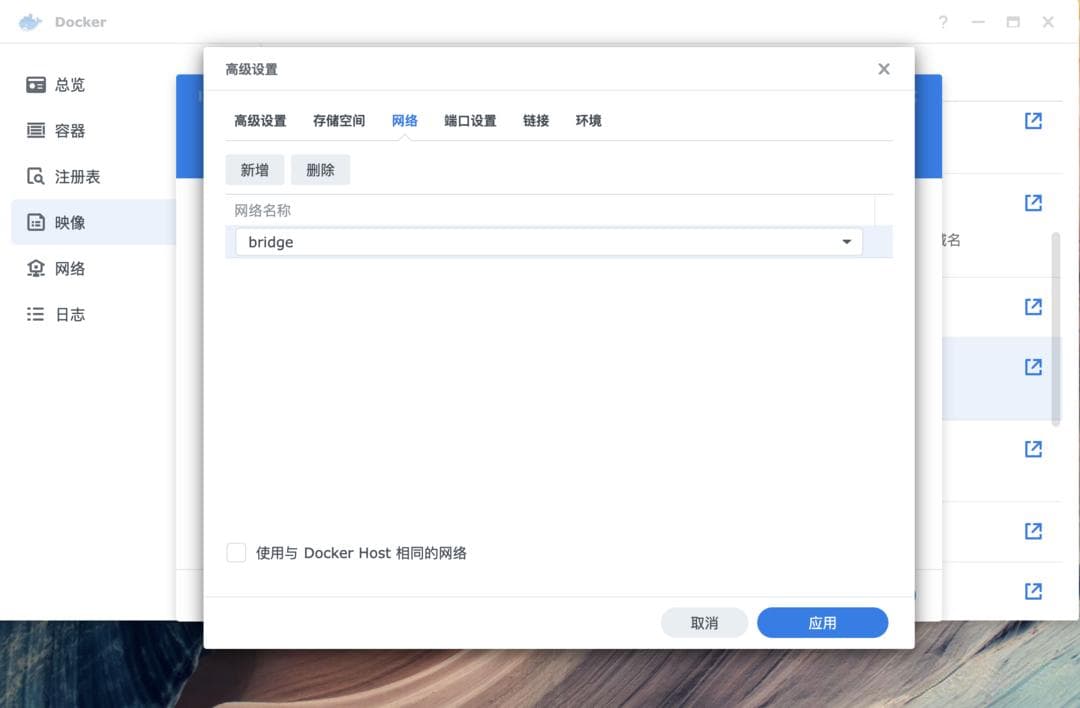Click the 取消 cancel button
This screenshot has height=708, width=1080.
tap(705, 623)
